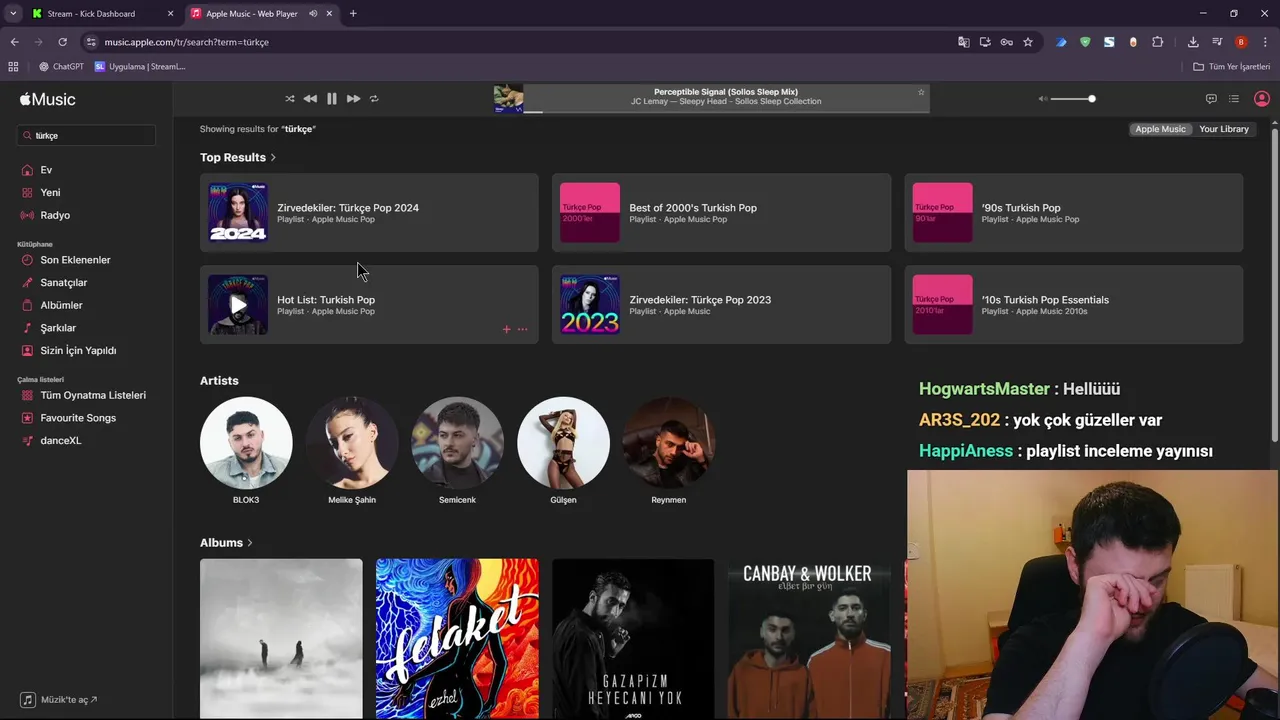Open Zirvedekiler: Türkçe Pop 2024 playlist
The height and width of the screenshot is (720, 1280).
pyautogui.click(x=369, y=212)
